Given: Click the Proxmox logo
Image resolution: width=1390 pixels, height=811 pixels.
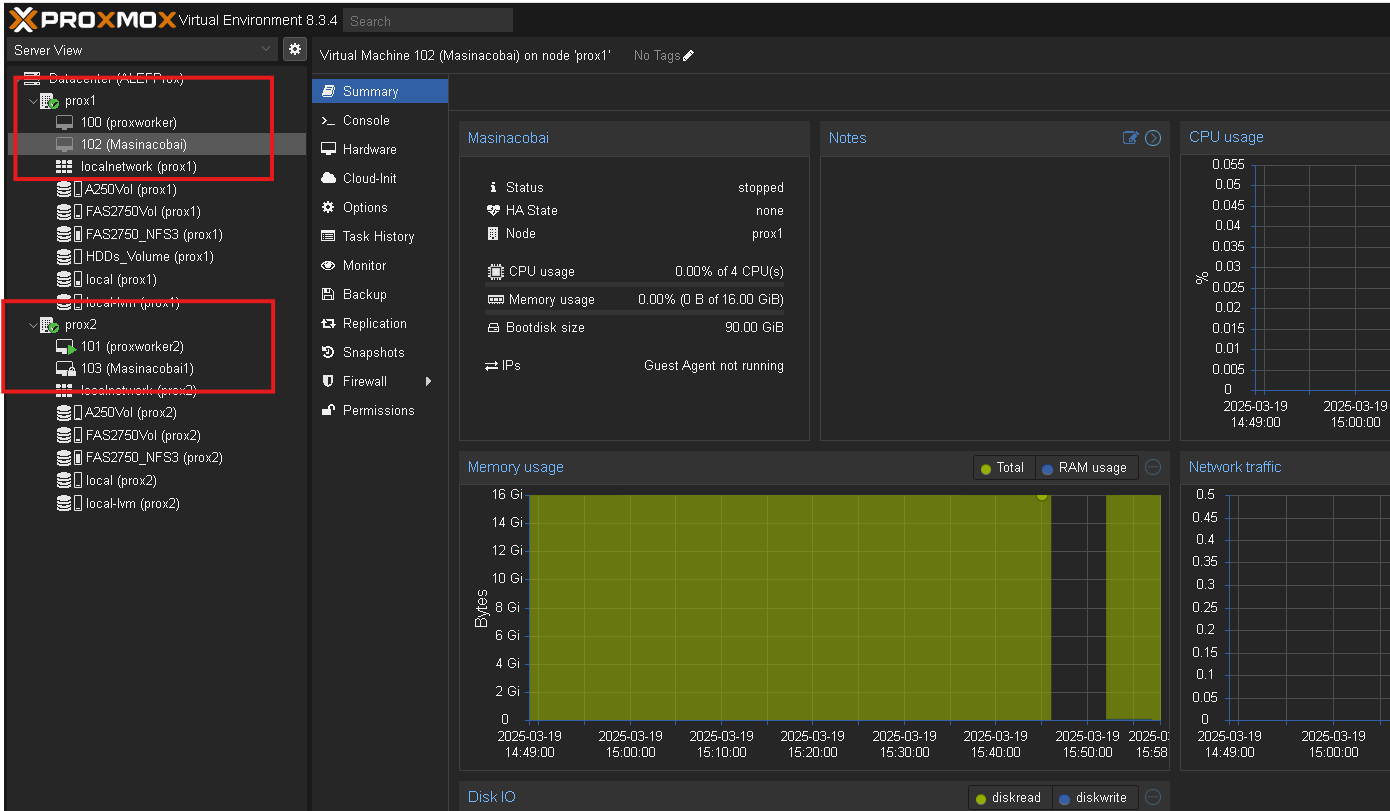Looking at the screenshot, I should coord(91,19).
